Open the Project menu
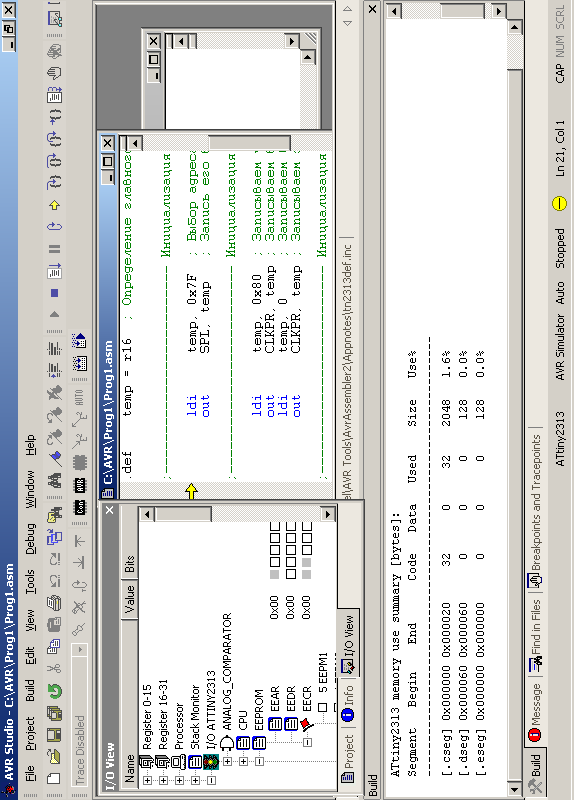 30,733
